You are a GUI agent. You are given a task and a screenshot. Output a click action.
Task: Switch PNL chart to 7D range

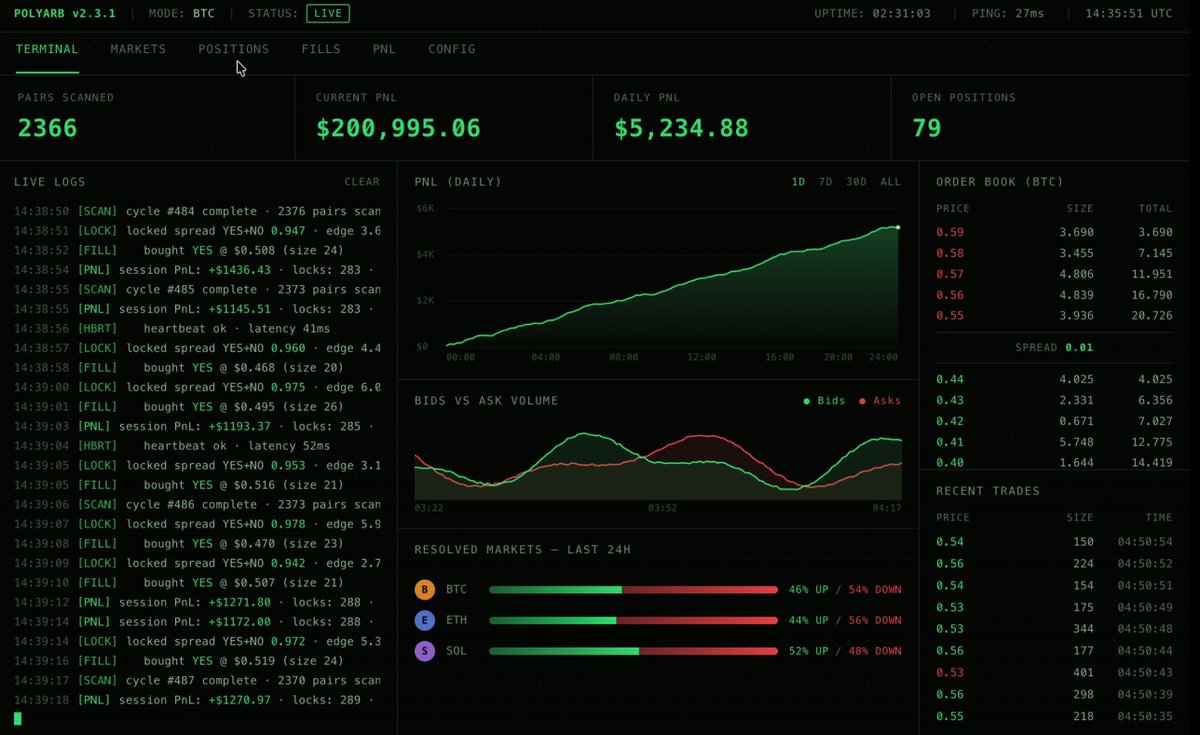(825, 182)
